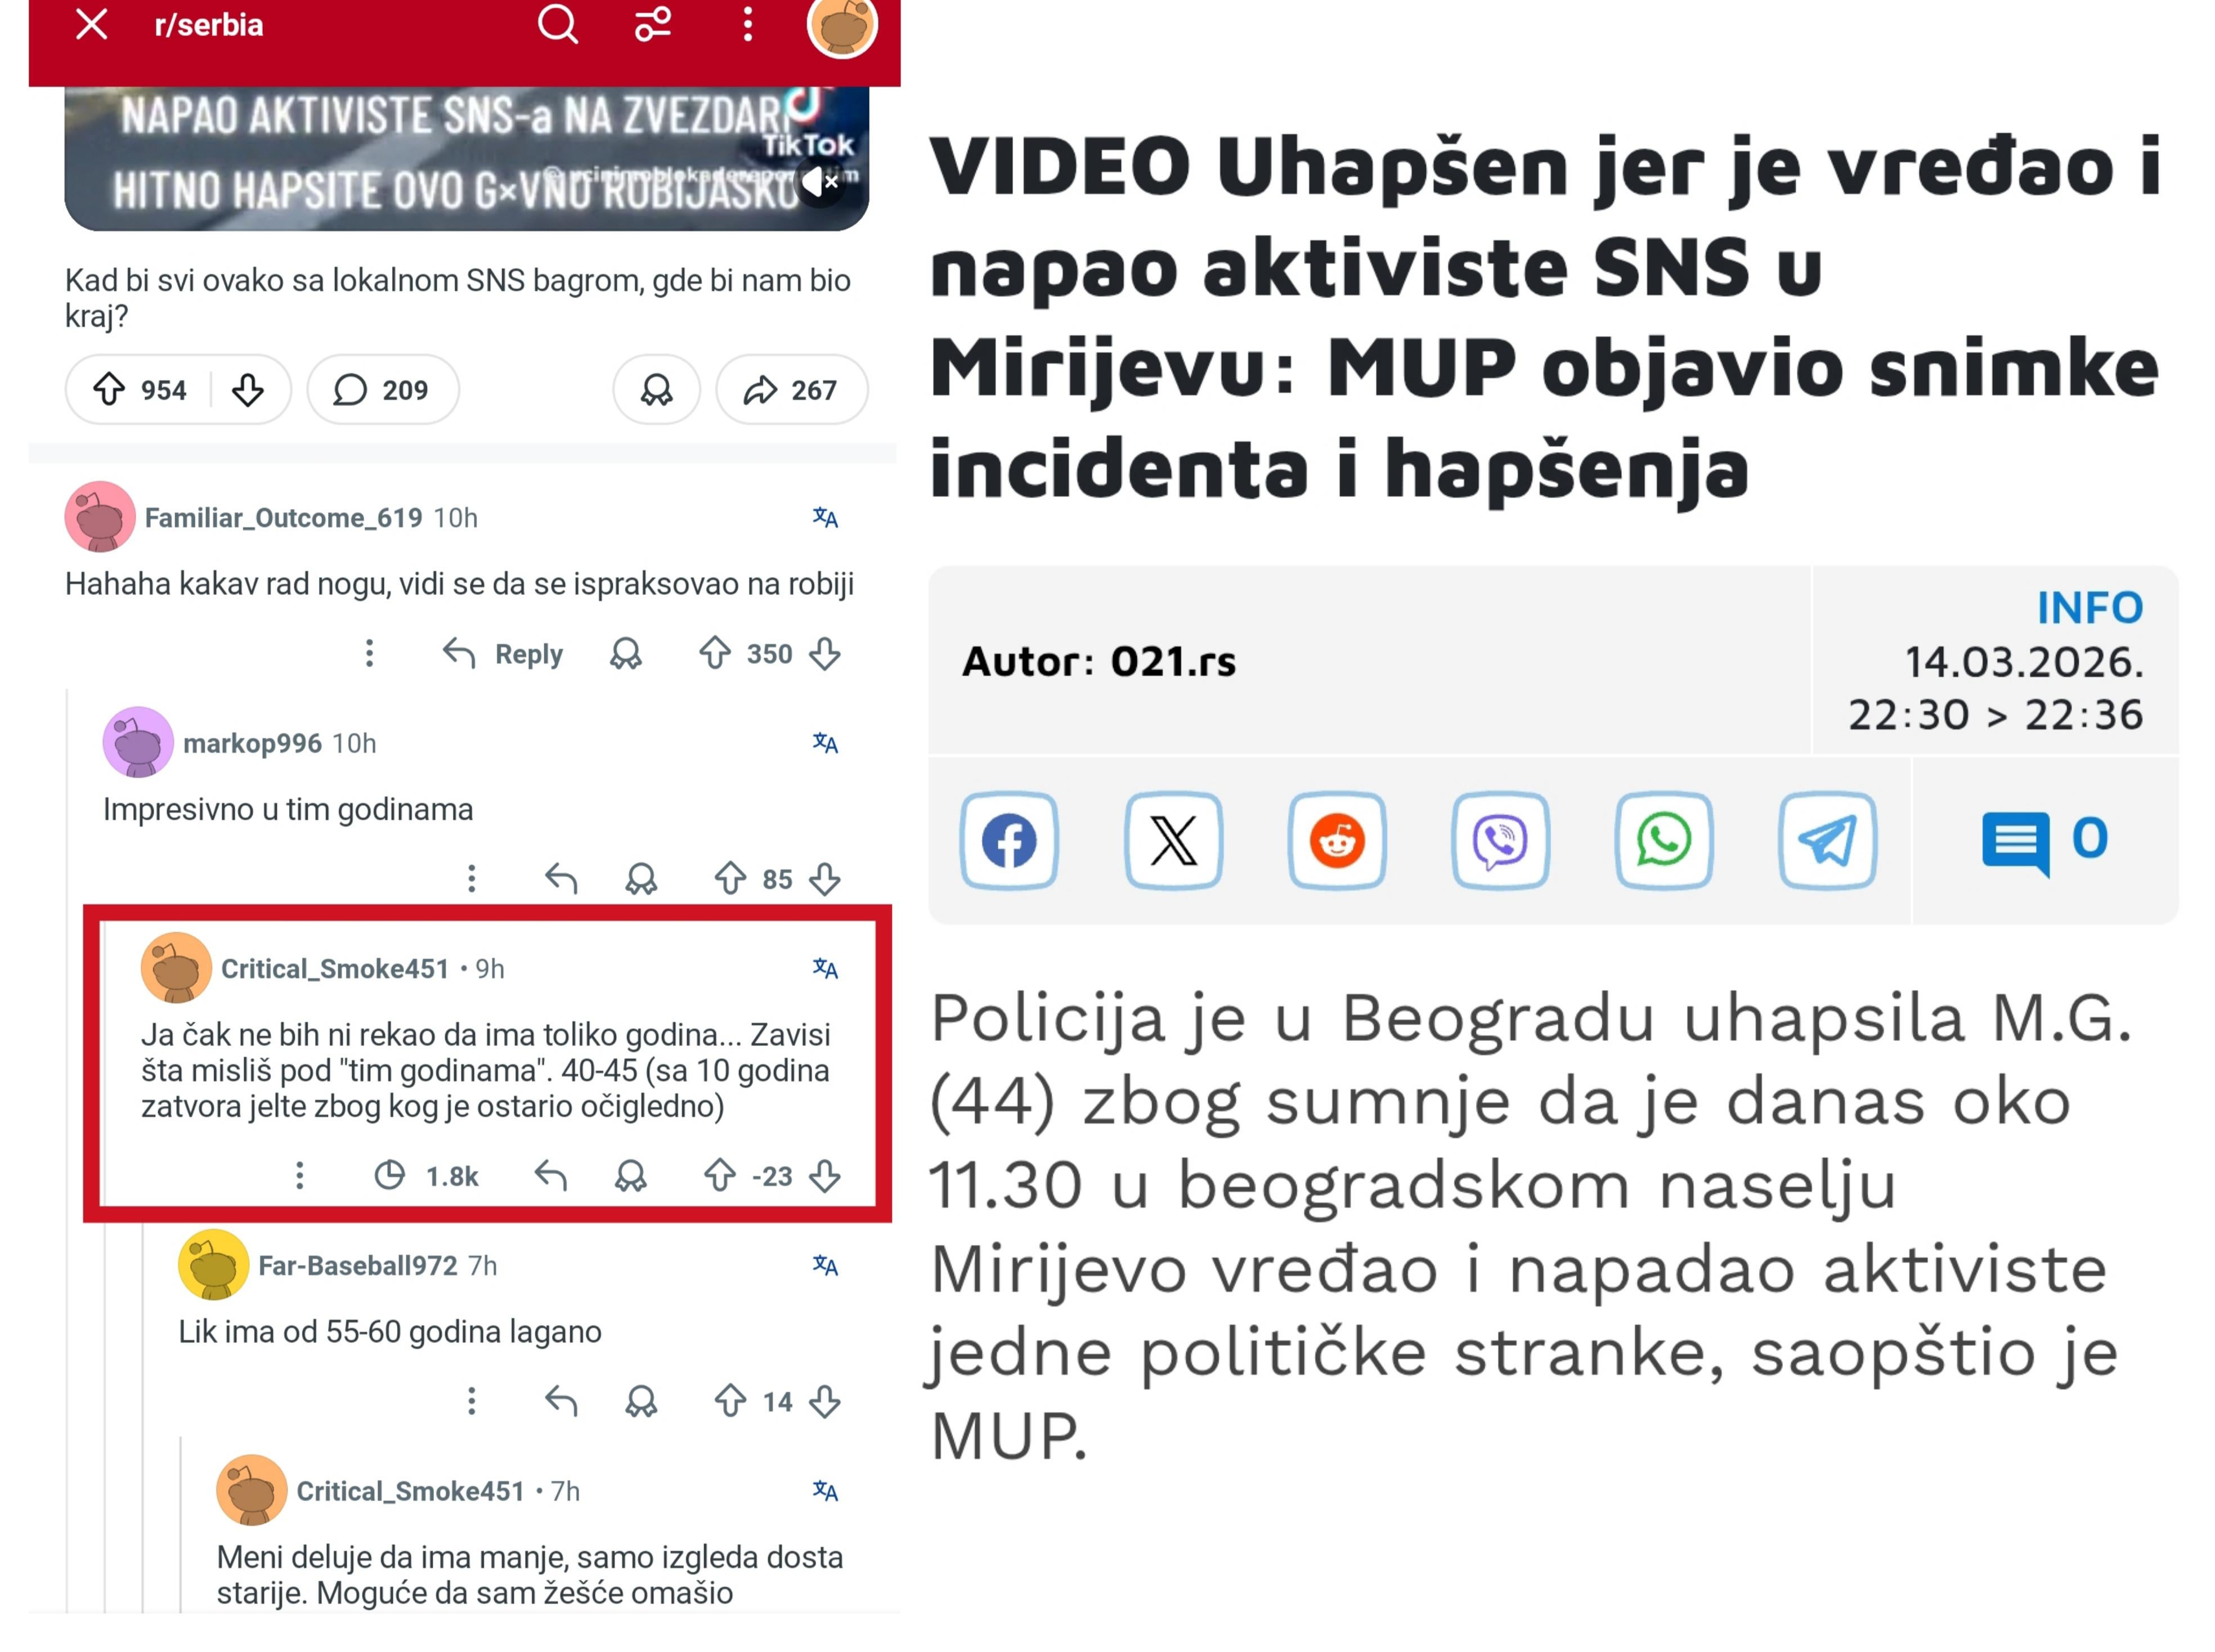Reply to Familiar_Outcome_619's comment
The width and height of the screenshot is (2215, 1652).
503,653
